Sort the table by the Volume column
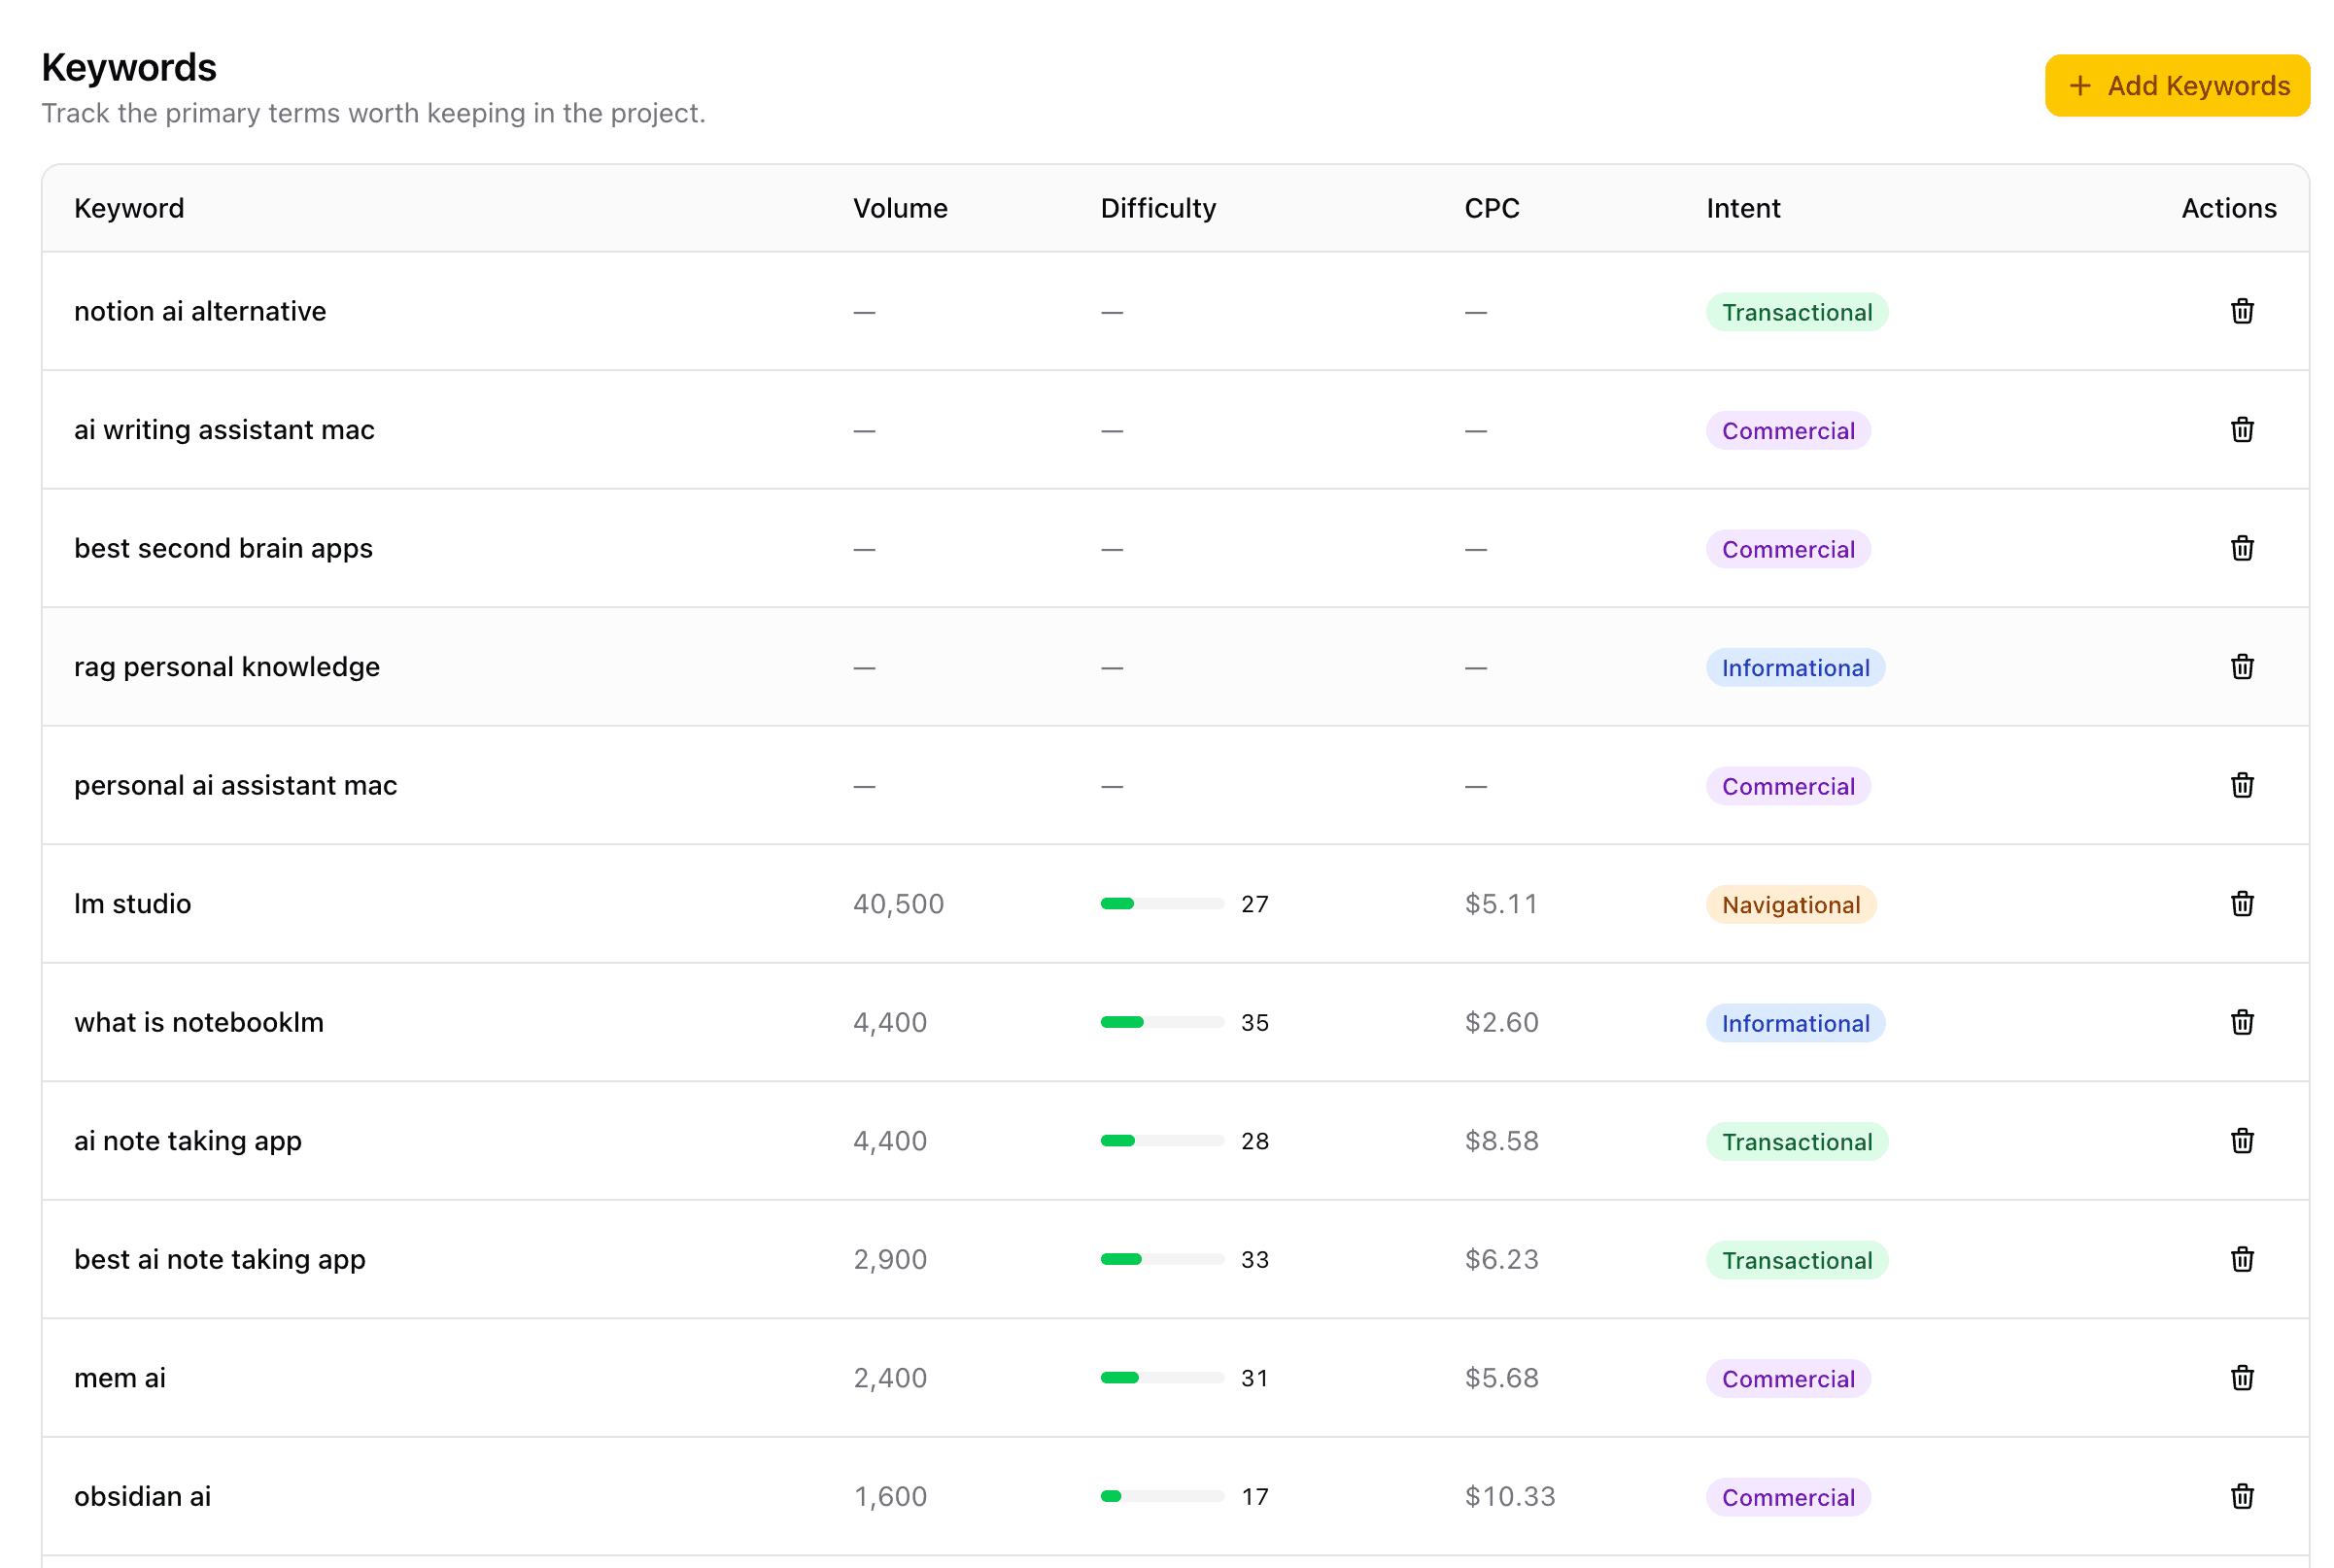This screenshot has width=2334, height=1568. point(900,208)
